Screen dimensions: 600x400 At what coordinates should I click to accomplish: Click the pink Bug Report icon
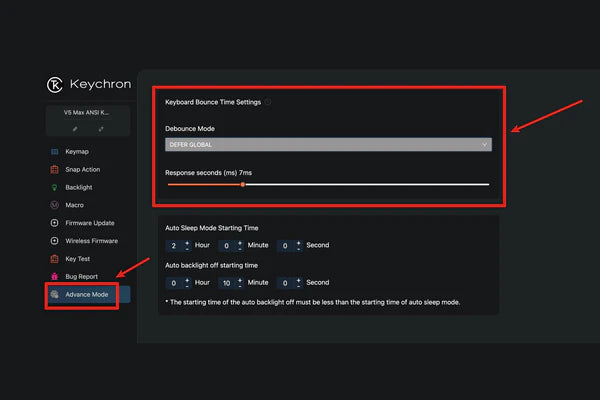55,276
